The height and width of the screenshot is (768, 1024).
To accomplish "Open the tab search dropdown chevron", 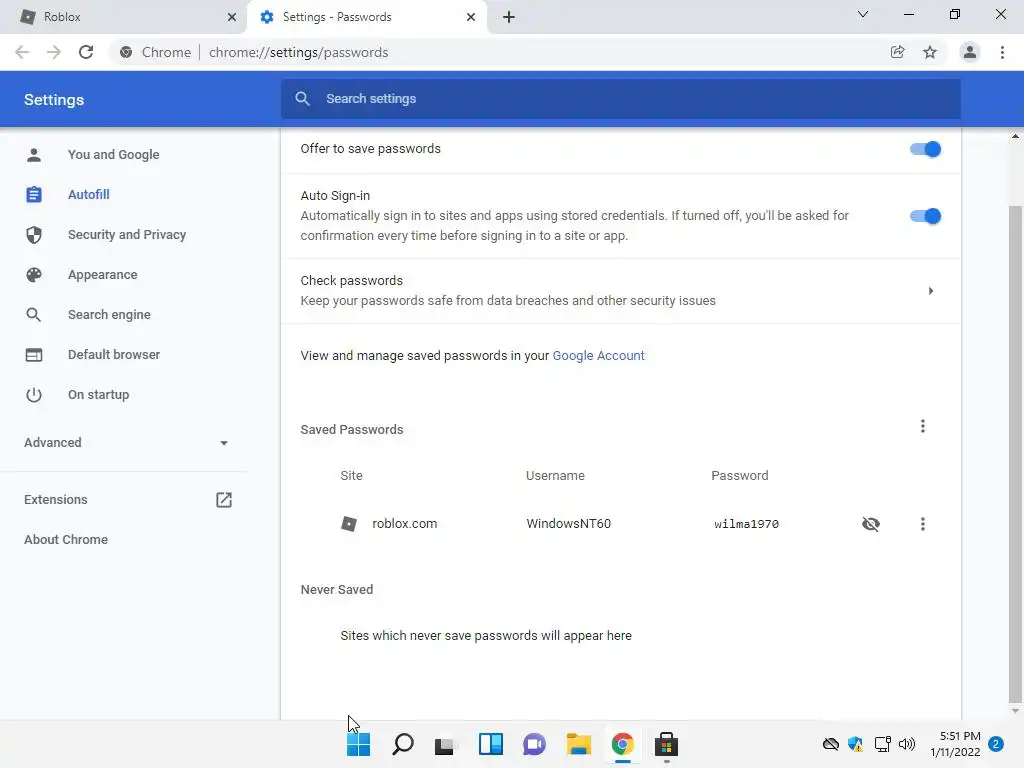I will click(x=863, y=14).
